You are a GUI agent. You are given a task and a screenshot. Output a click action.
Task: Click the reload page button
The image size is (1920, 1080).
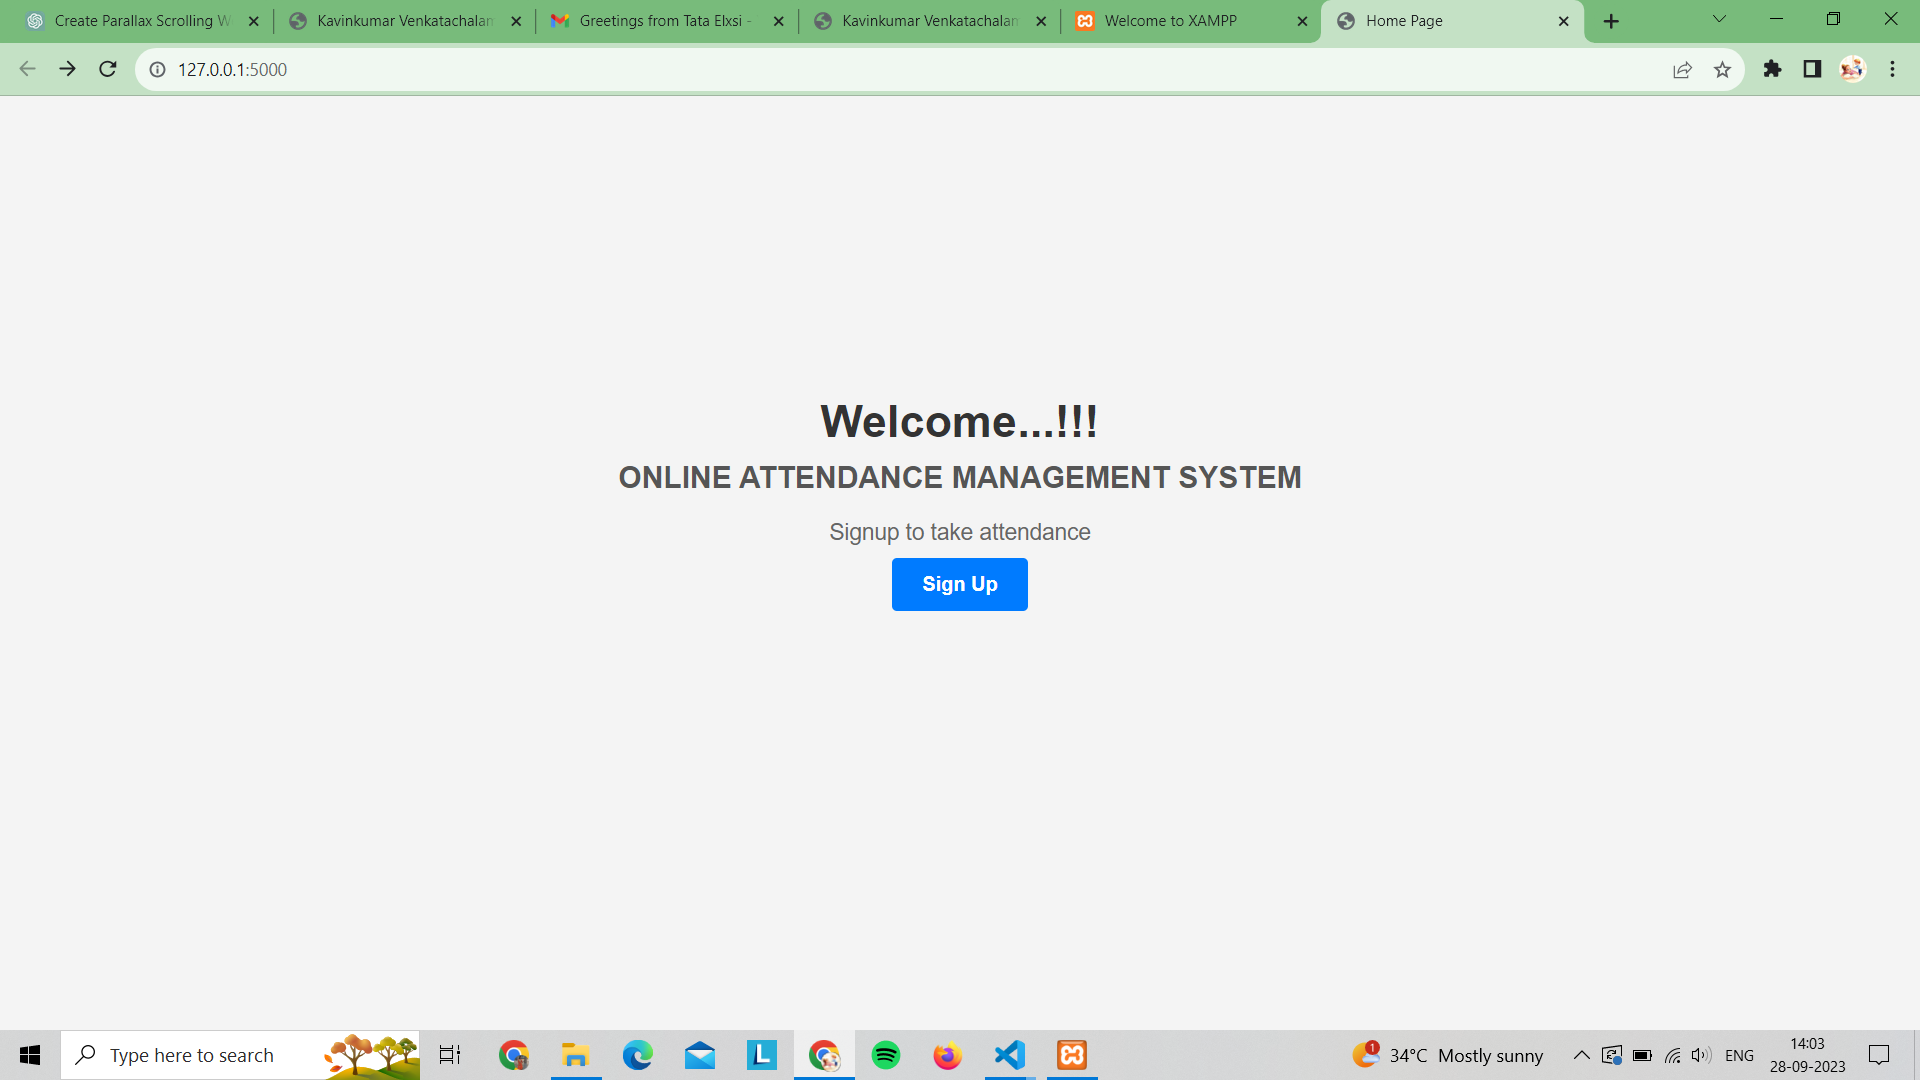(x=107, y=70)
